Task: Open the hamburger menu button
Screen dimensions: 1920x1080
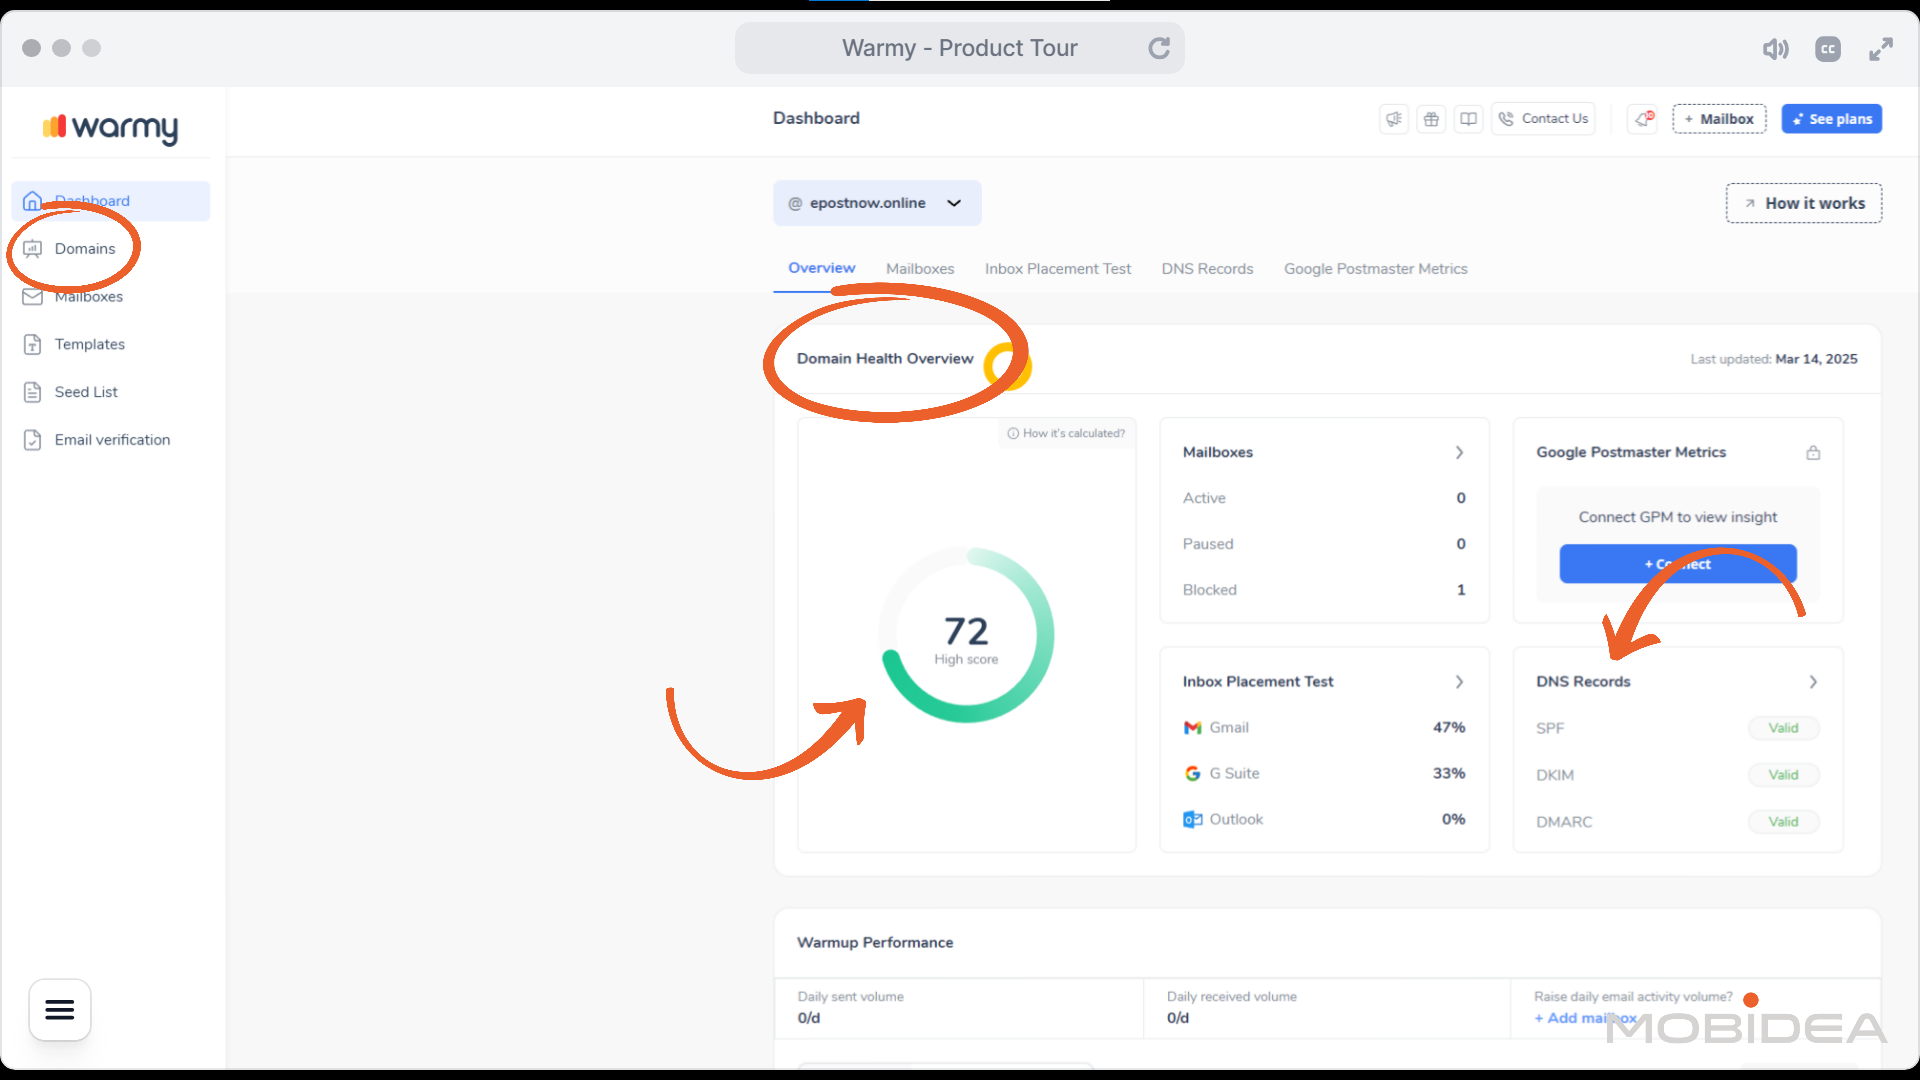Action: [x=60, y=1010]
